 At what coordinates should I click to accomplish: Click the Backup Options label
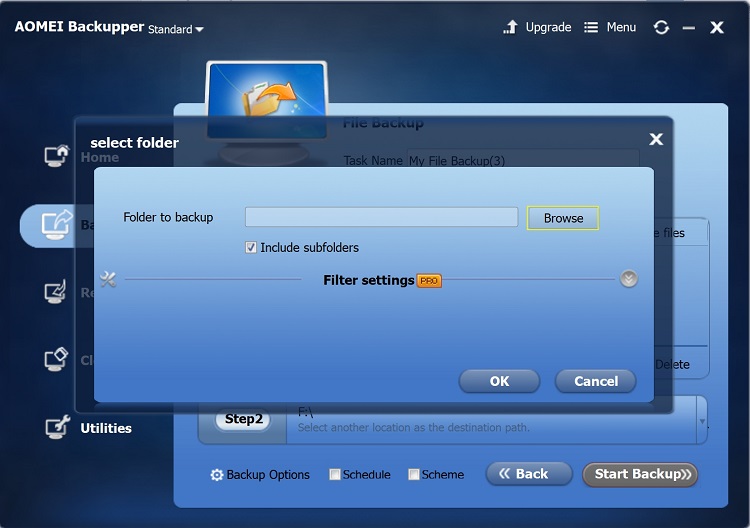268,475
